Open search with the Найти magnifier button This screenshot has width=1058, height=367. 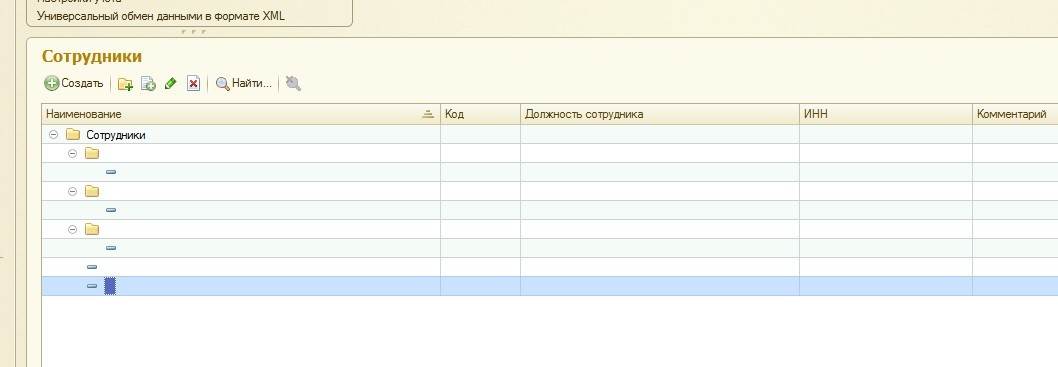244,84
